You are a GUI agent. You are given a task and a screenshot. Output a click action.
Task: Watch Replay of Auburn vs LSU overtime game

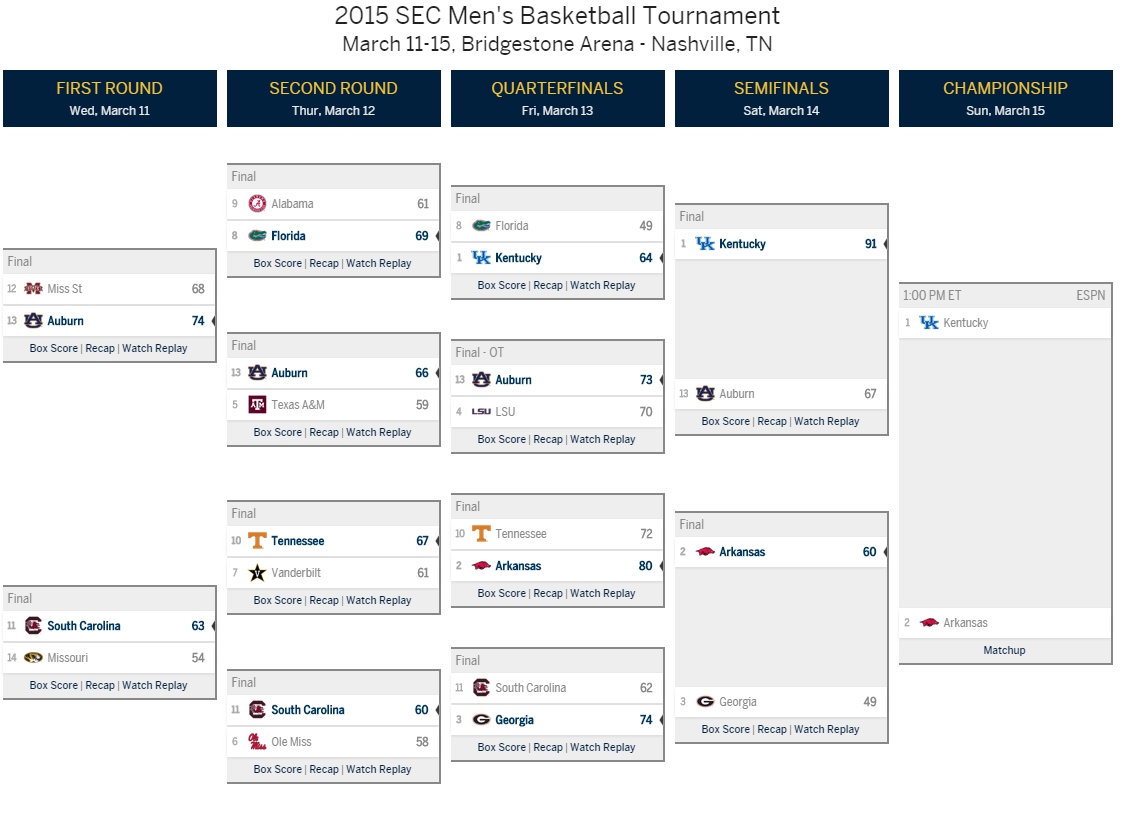tap(602, 439)
